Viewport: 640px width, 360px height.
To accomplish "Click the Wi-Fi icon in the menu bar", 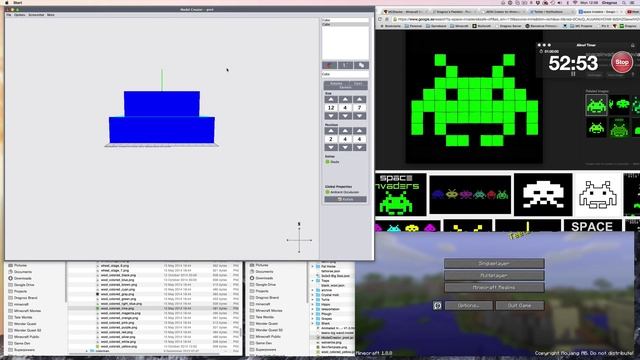I will [575, 2].
